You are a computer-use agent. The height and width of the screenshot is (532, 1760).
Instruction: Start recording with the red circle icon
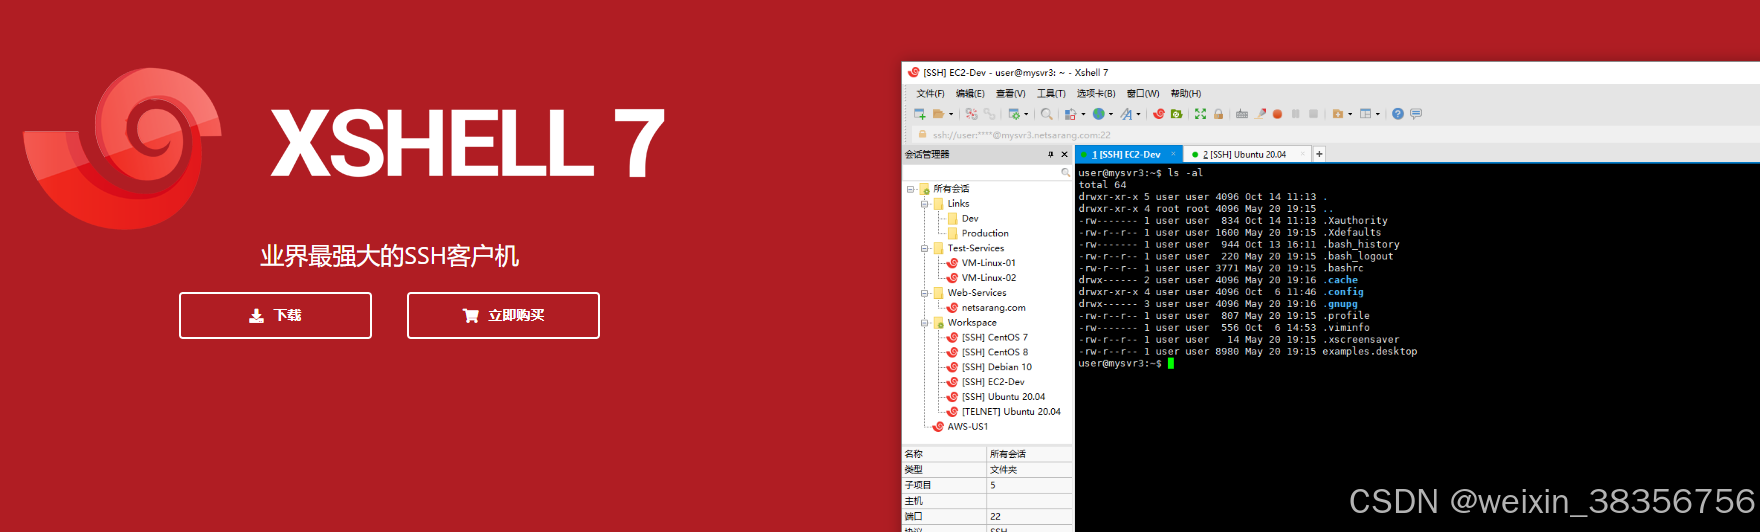[1277, 114]
